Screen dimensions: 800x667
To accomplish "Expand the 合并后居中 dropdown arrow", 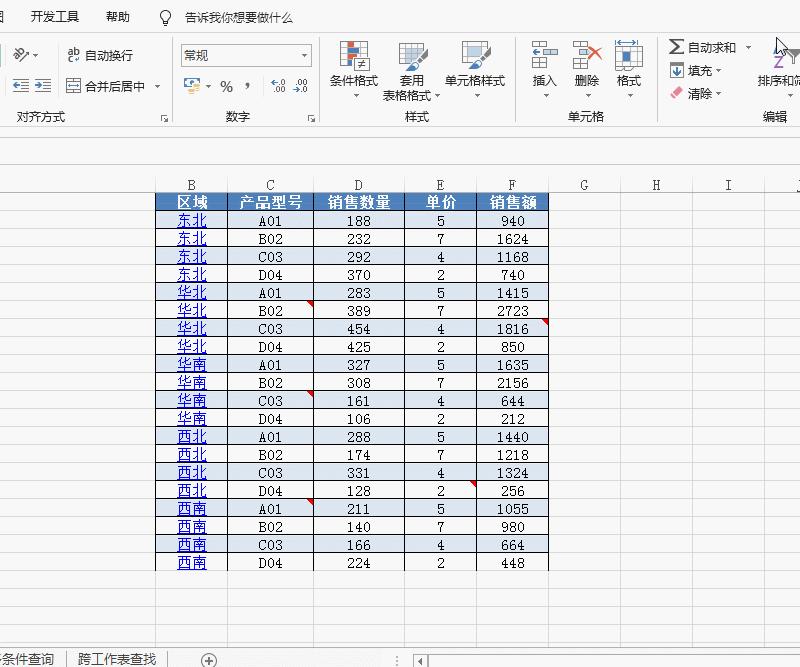I will tap(156, 87).
